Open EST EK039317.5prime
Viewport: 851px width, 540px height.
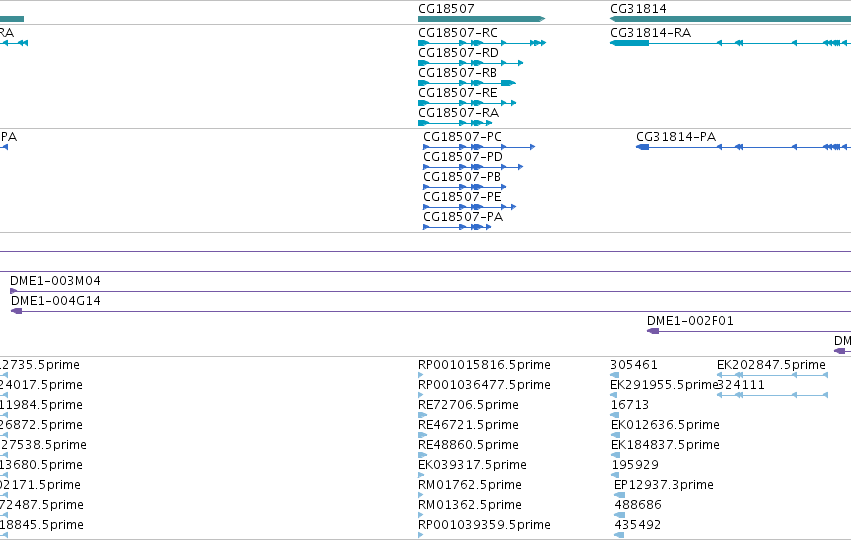tap(472, 466)
